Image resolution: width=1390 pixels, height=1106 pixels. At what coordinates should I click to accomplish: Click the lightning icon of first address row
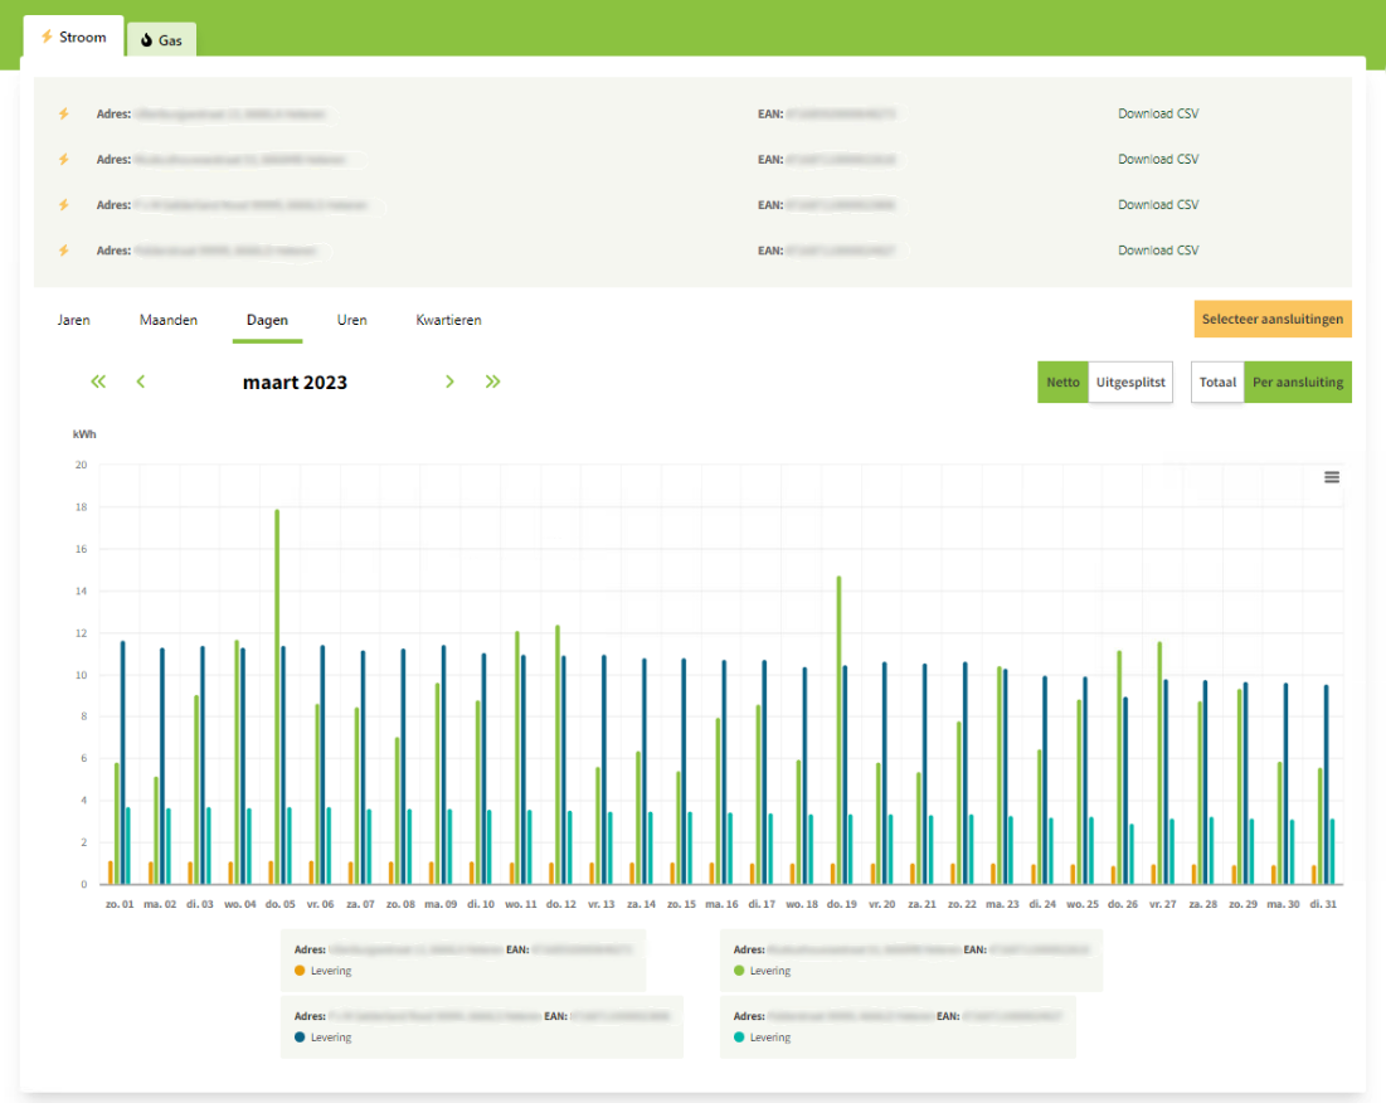tap(64, 114)
